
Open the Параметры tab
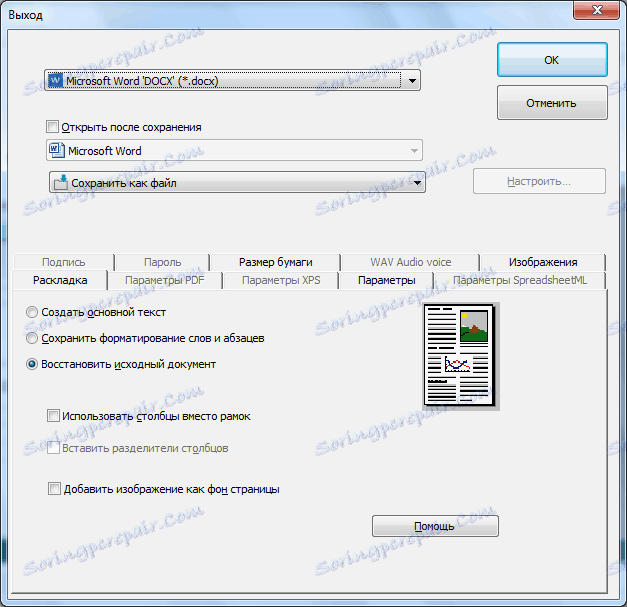click(387, 280)
